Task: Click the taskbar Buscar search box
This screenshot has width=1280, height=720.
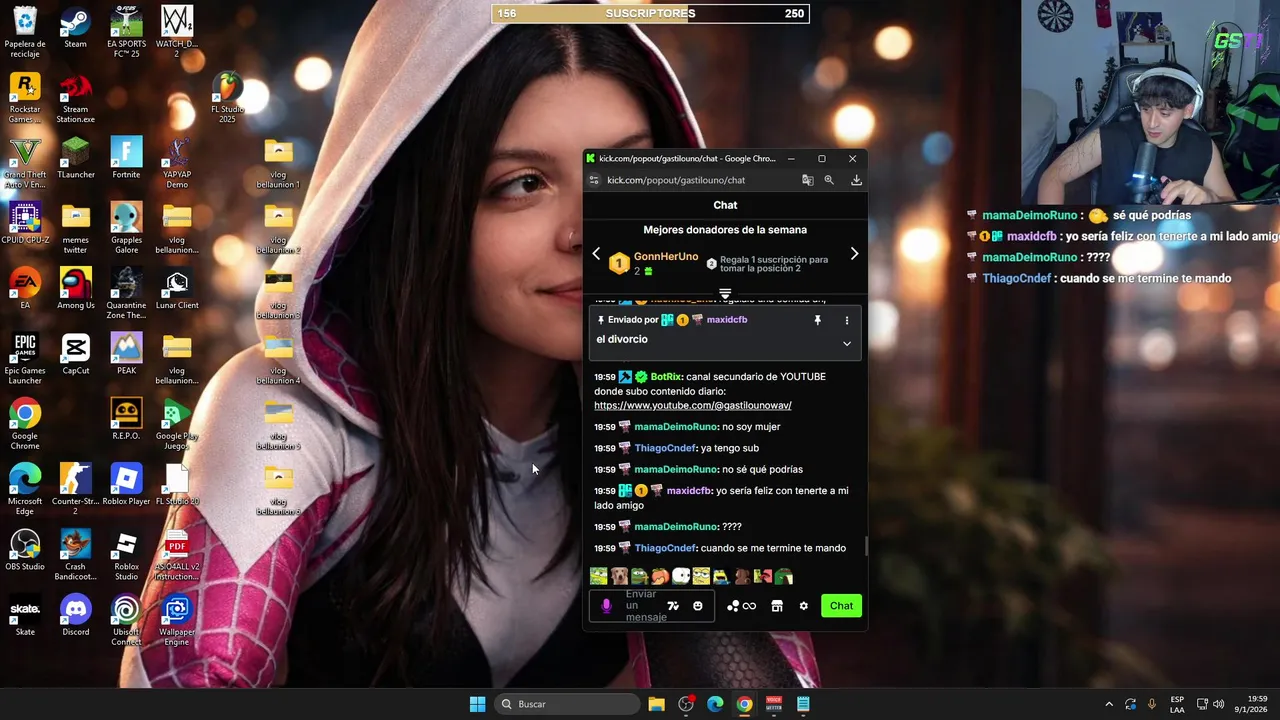Action: pos(569,704)
